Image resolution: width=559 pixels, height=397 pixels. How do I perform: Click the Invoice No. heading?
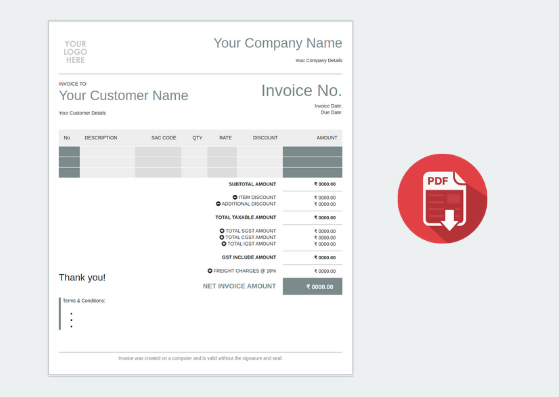tap(302, 91)
